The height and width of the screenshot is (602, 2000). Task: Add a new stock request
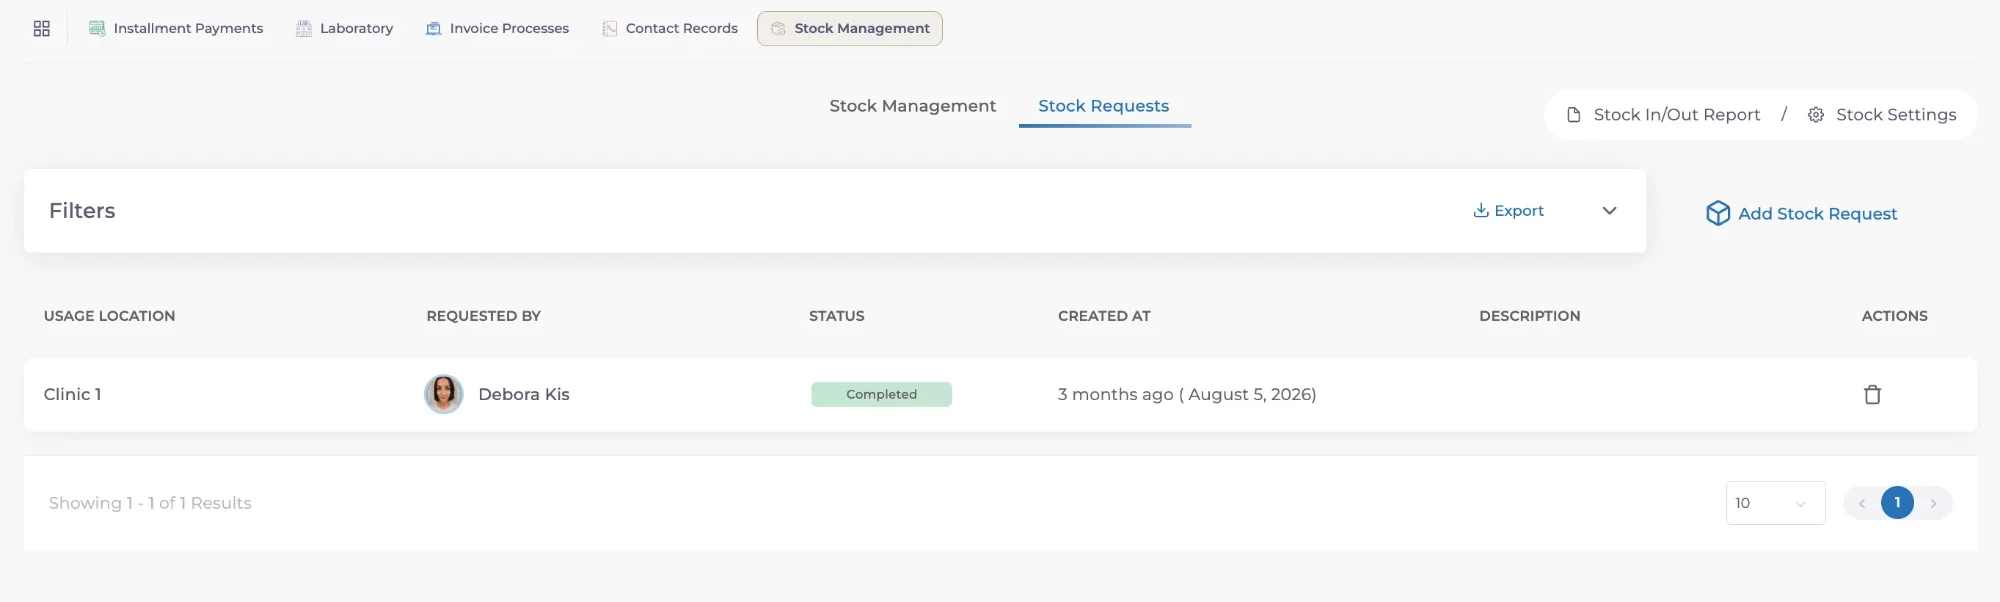[1801, 213]
